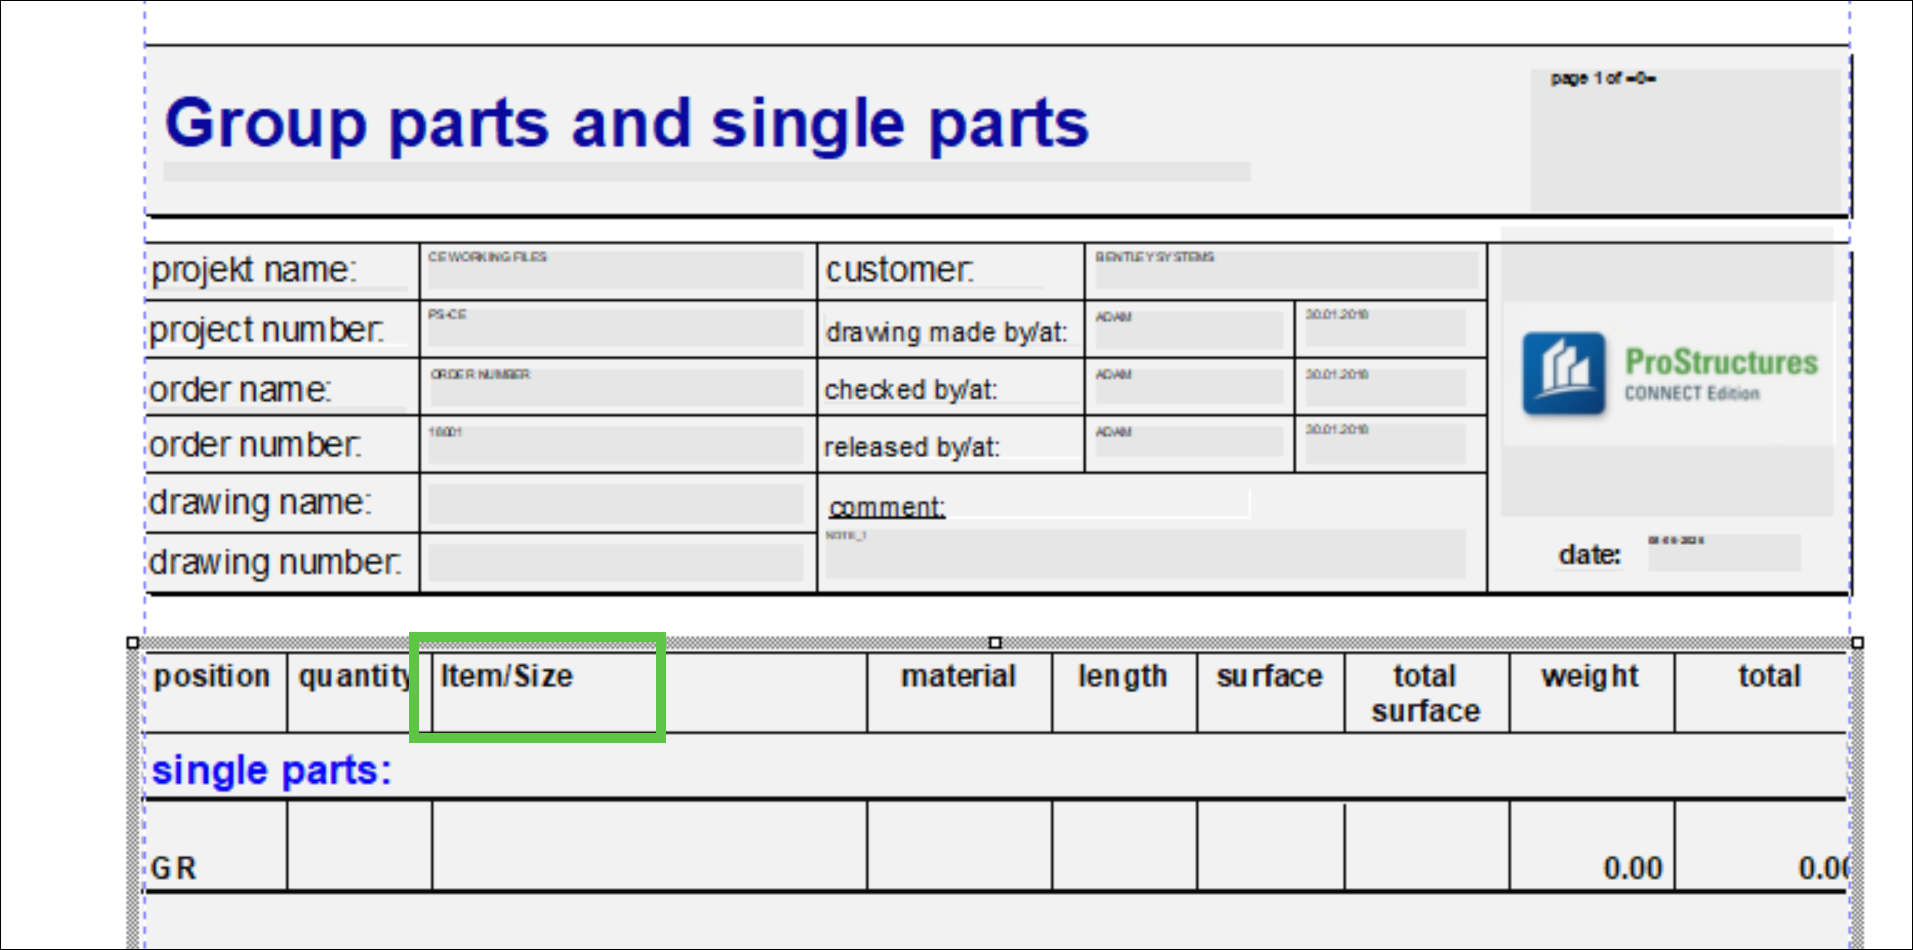The image size is (1913, 950).
Task: Select the "Item/Size" column header
Action: click(x=507, y=676)
